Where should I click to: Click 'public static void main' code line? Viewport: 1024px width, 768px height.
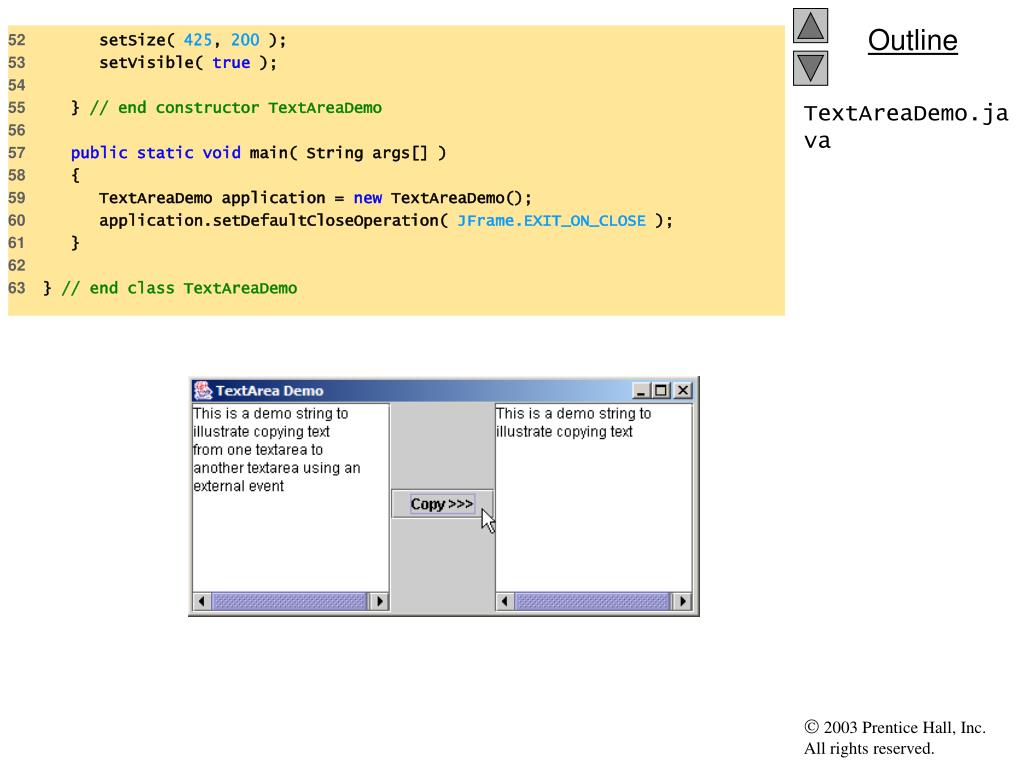click(259, 153)
